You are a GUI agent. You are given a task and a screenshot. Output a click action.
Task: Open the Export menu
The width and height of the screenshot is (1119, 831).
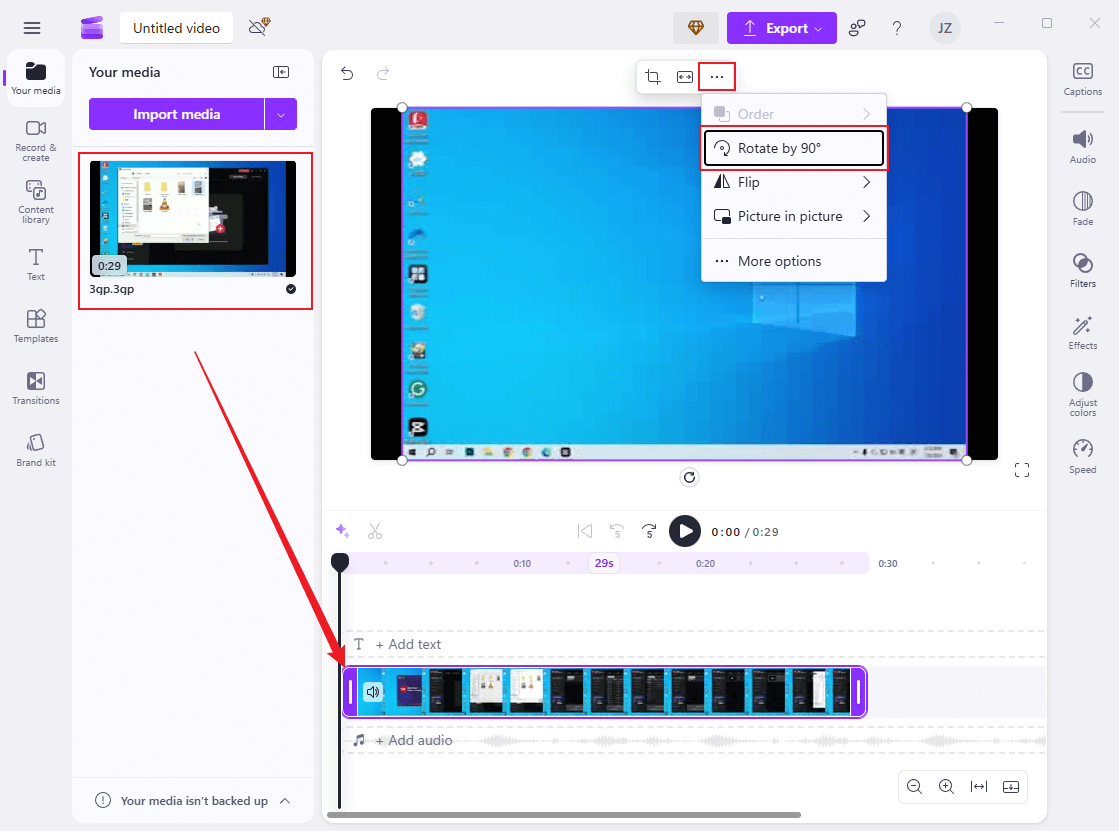point(781,28)
